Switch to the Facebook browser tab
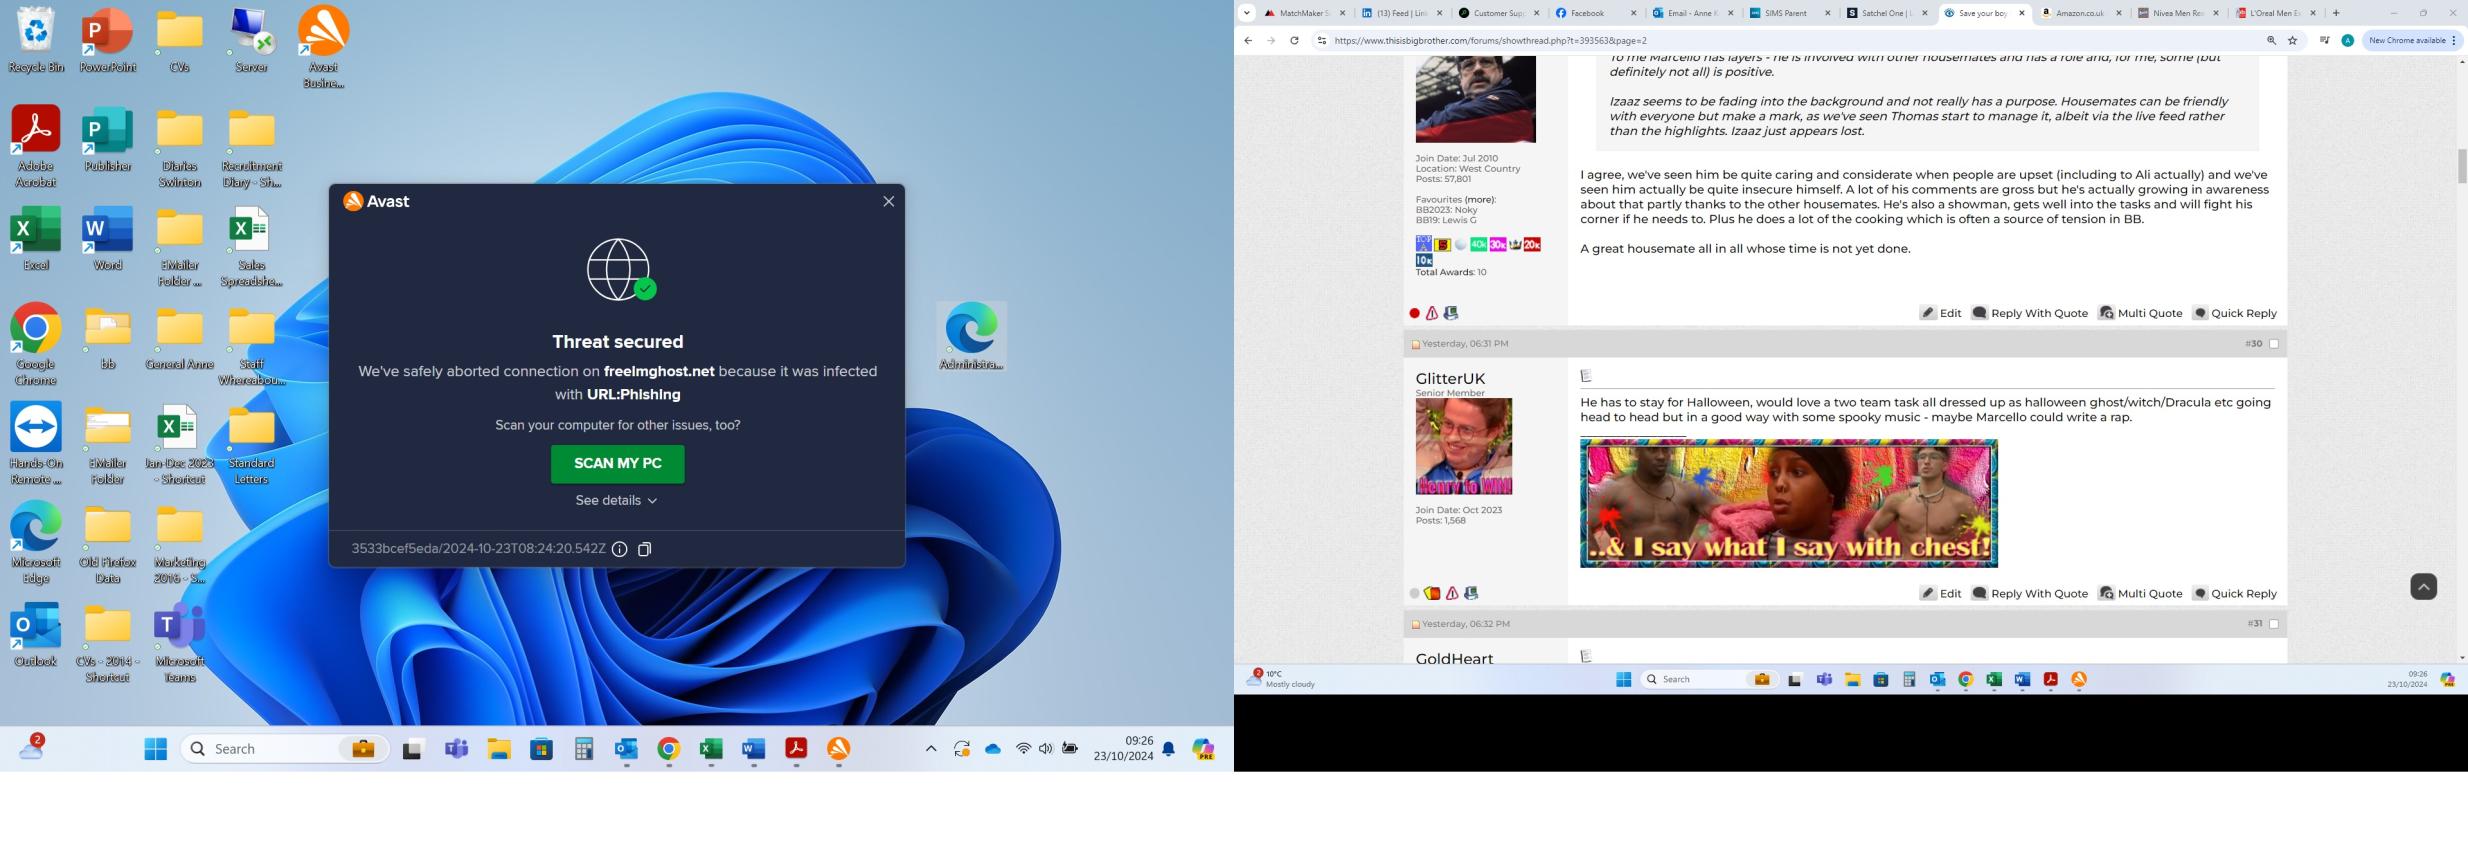 (1587, 13)
